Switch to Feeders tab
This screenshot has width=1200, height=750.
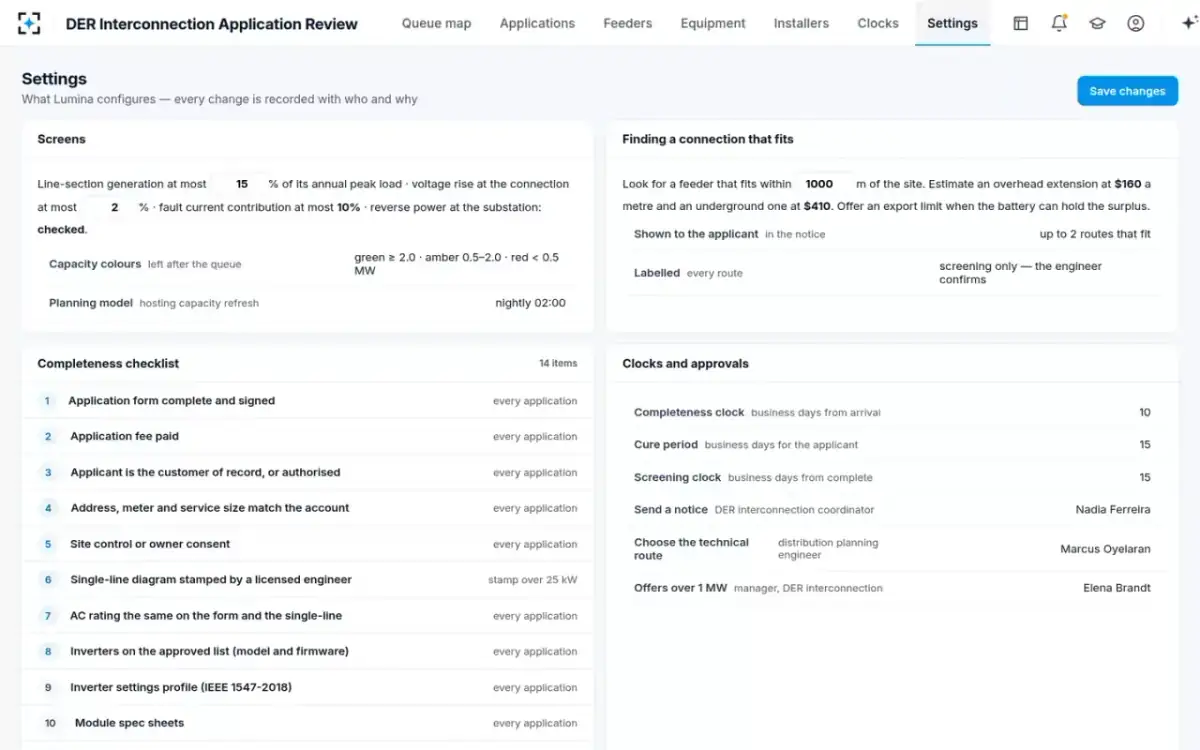coord(627,23)
